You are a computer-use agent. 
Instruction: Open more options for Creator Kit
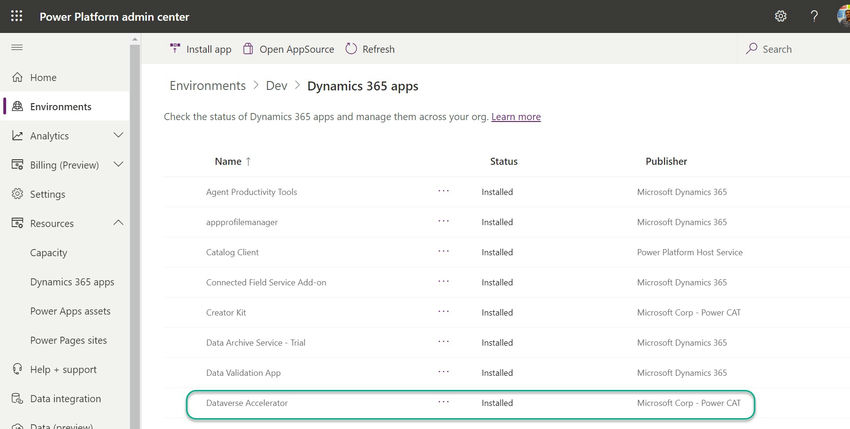[443, 313]
